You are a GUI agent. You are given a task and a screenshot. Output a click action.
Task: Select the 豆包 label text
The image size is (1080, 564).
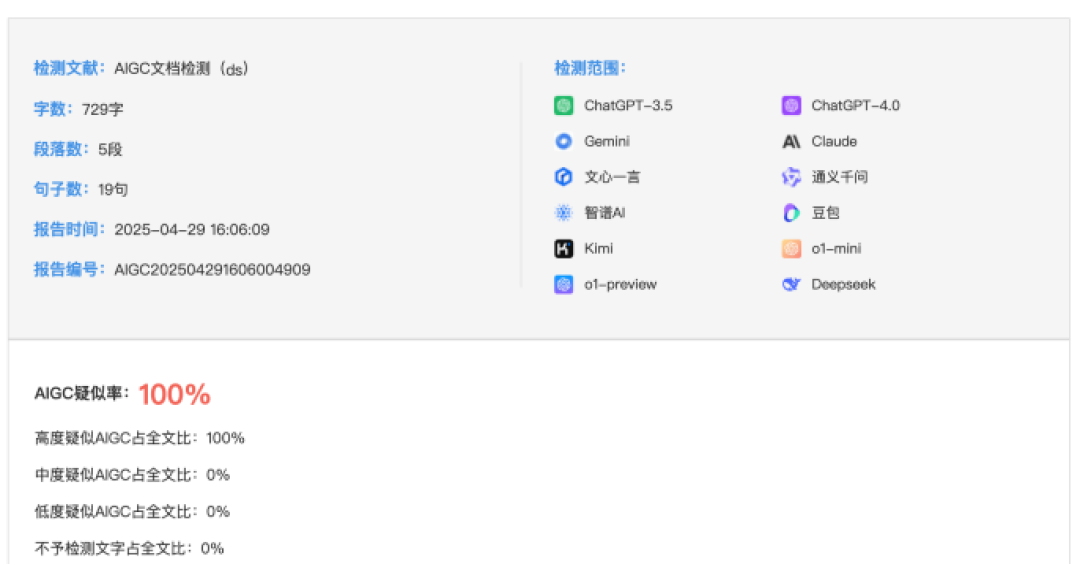click(x=825, y=213)
